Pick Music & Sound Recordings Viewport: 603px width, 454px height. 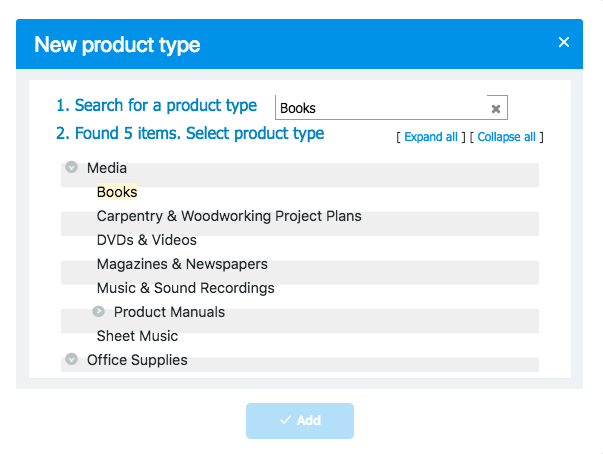click(185, 288)
